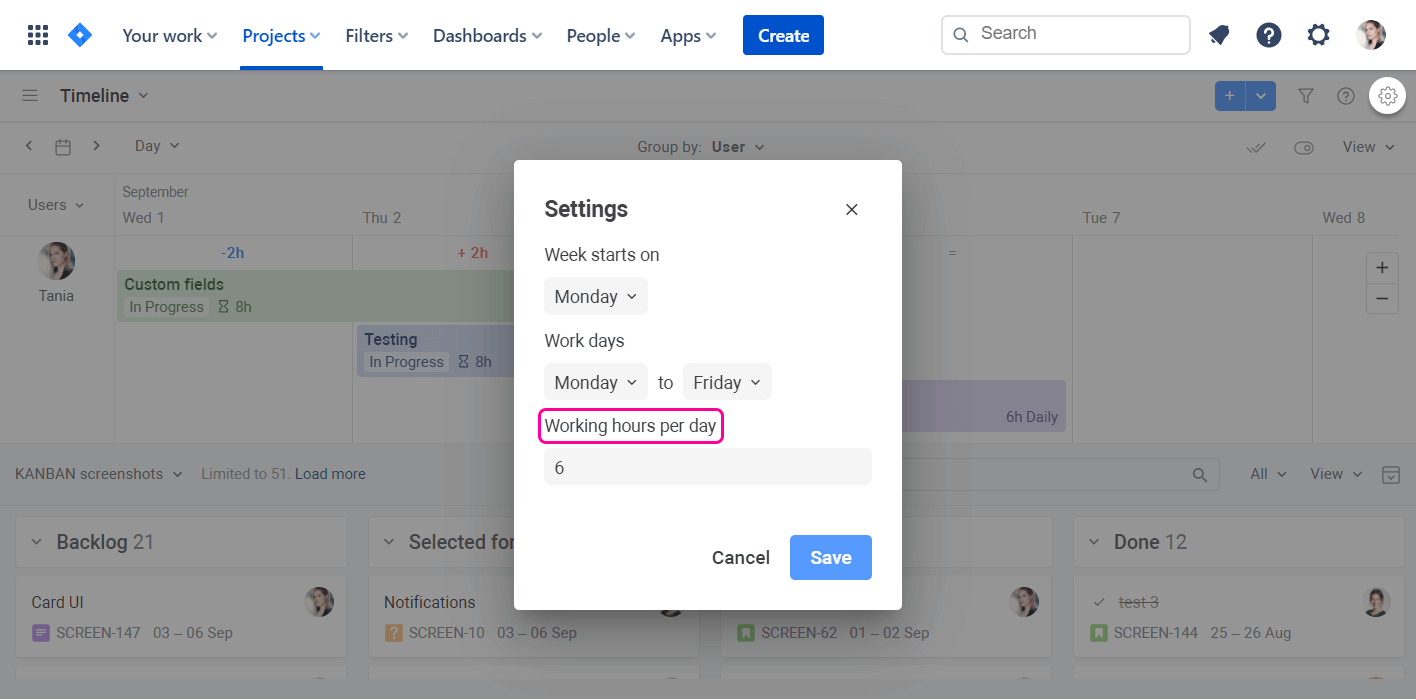Zoom in timeline with plus button
Screen dimensions: 1416x700
pyautogui.click(x=1382, y=268)
